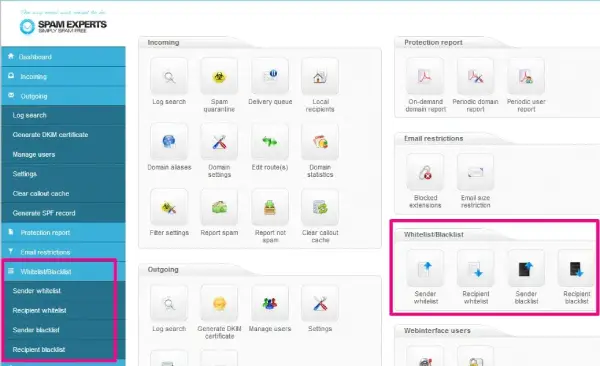
Task: Select Generate SPF record in the sidebar
Action: point(64,213)
